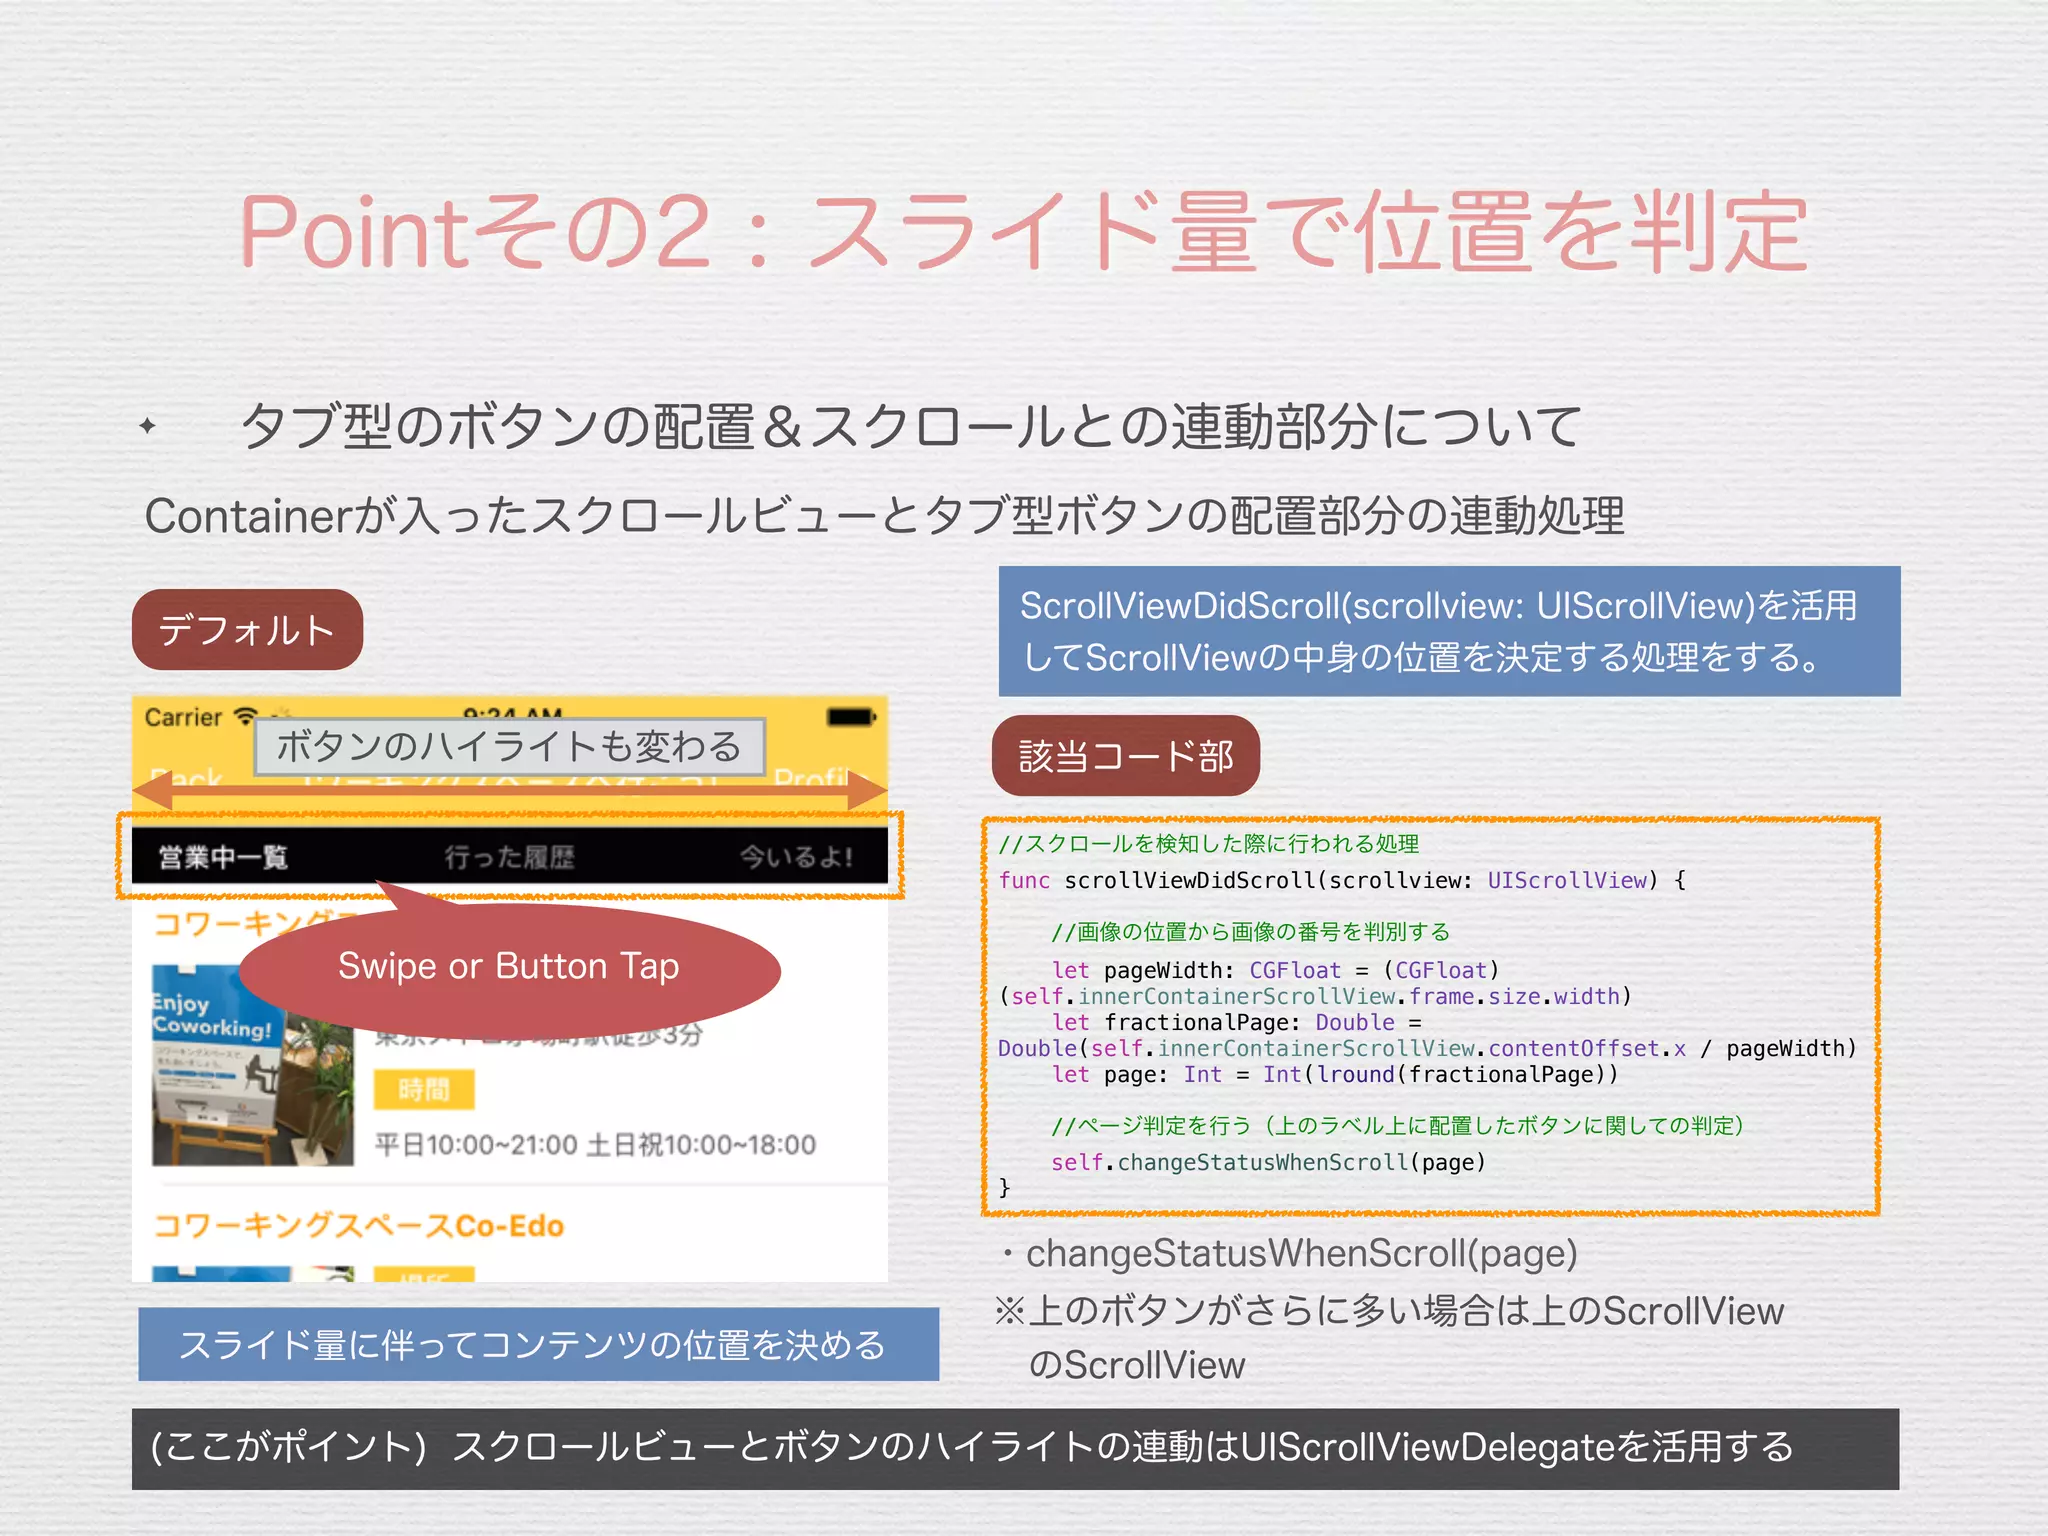
Task: Click the 平日10:00~21:00 hours text
Action: pyautogui.click(x=596, y=1144)
